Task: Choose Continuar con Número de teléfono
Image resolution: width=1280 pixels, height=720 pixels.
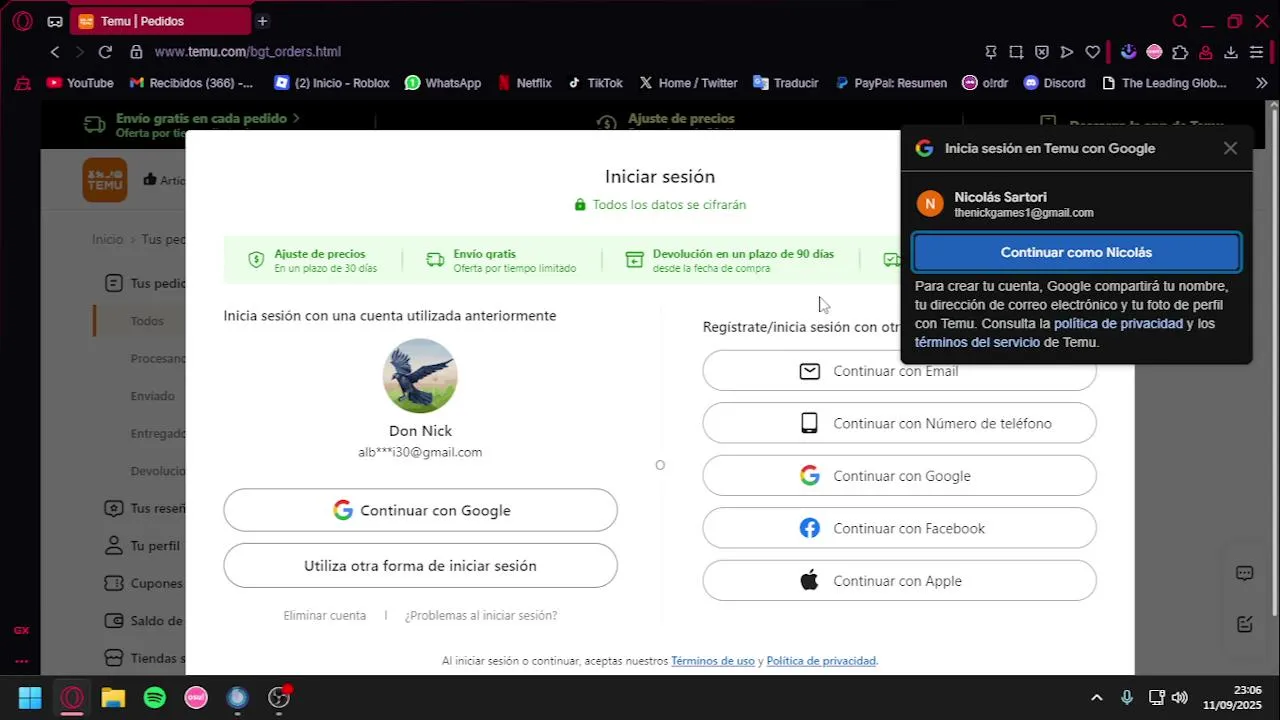Action: coord(899,423)
